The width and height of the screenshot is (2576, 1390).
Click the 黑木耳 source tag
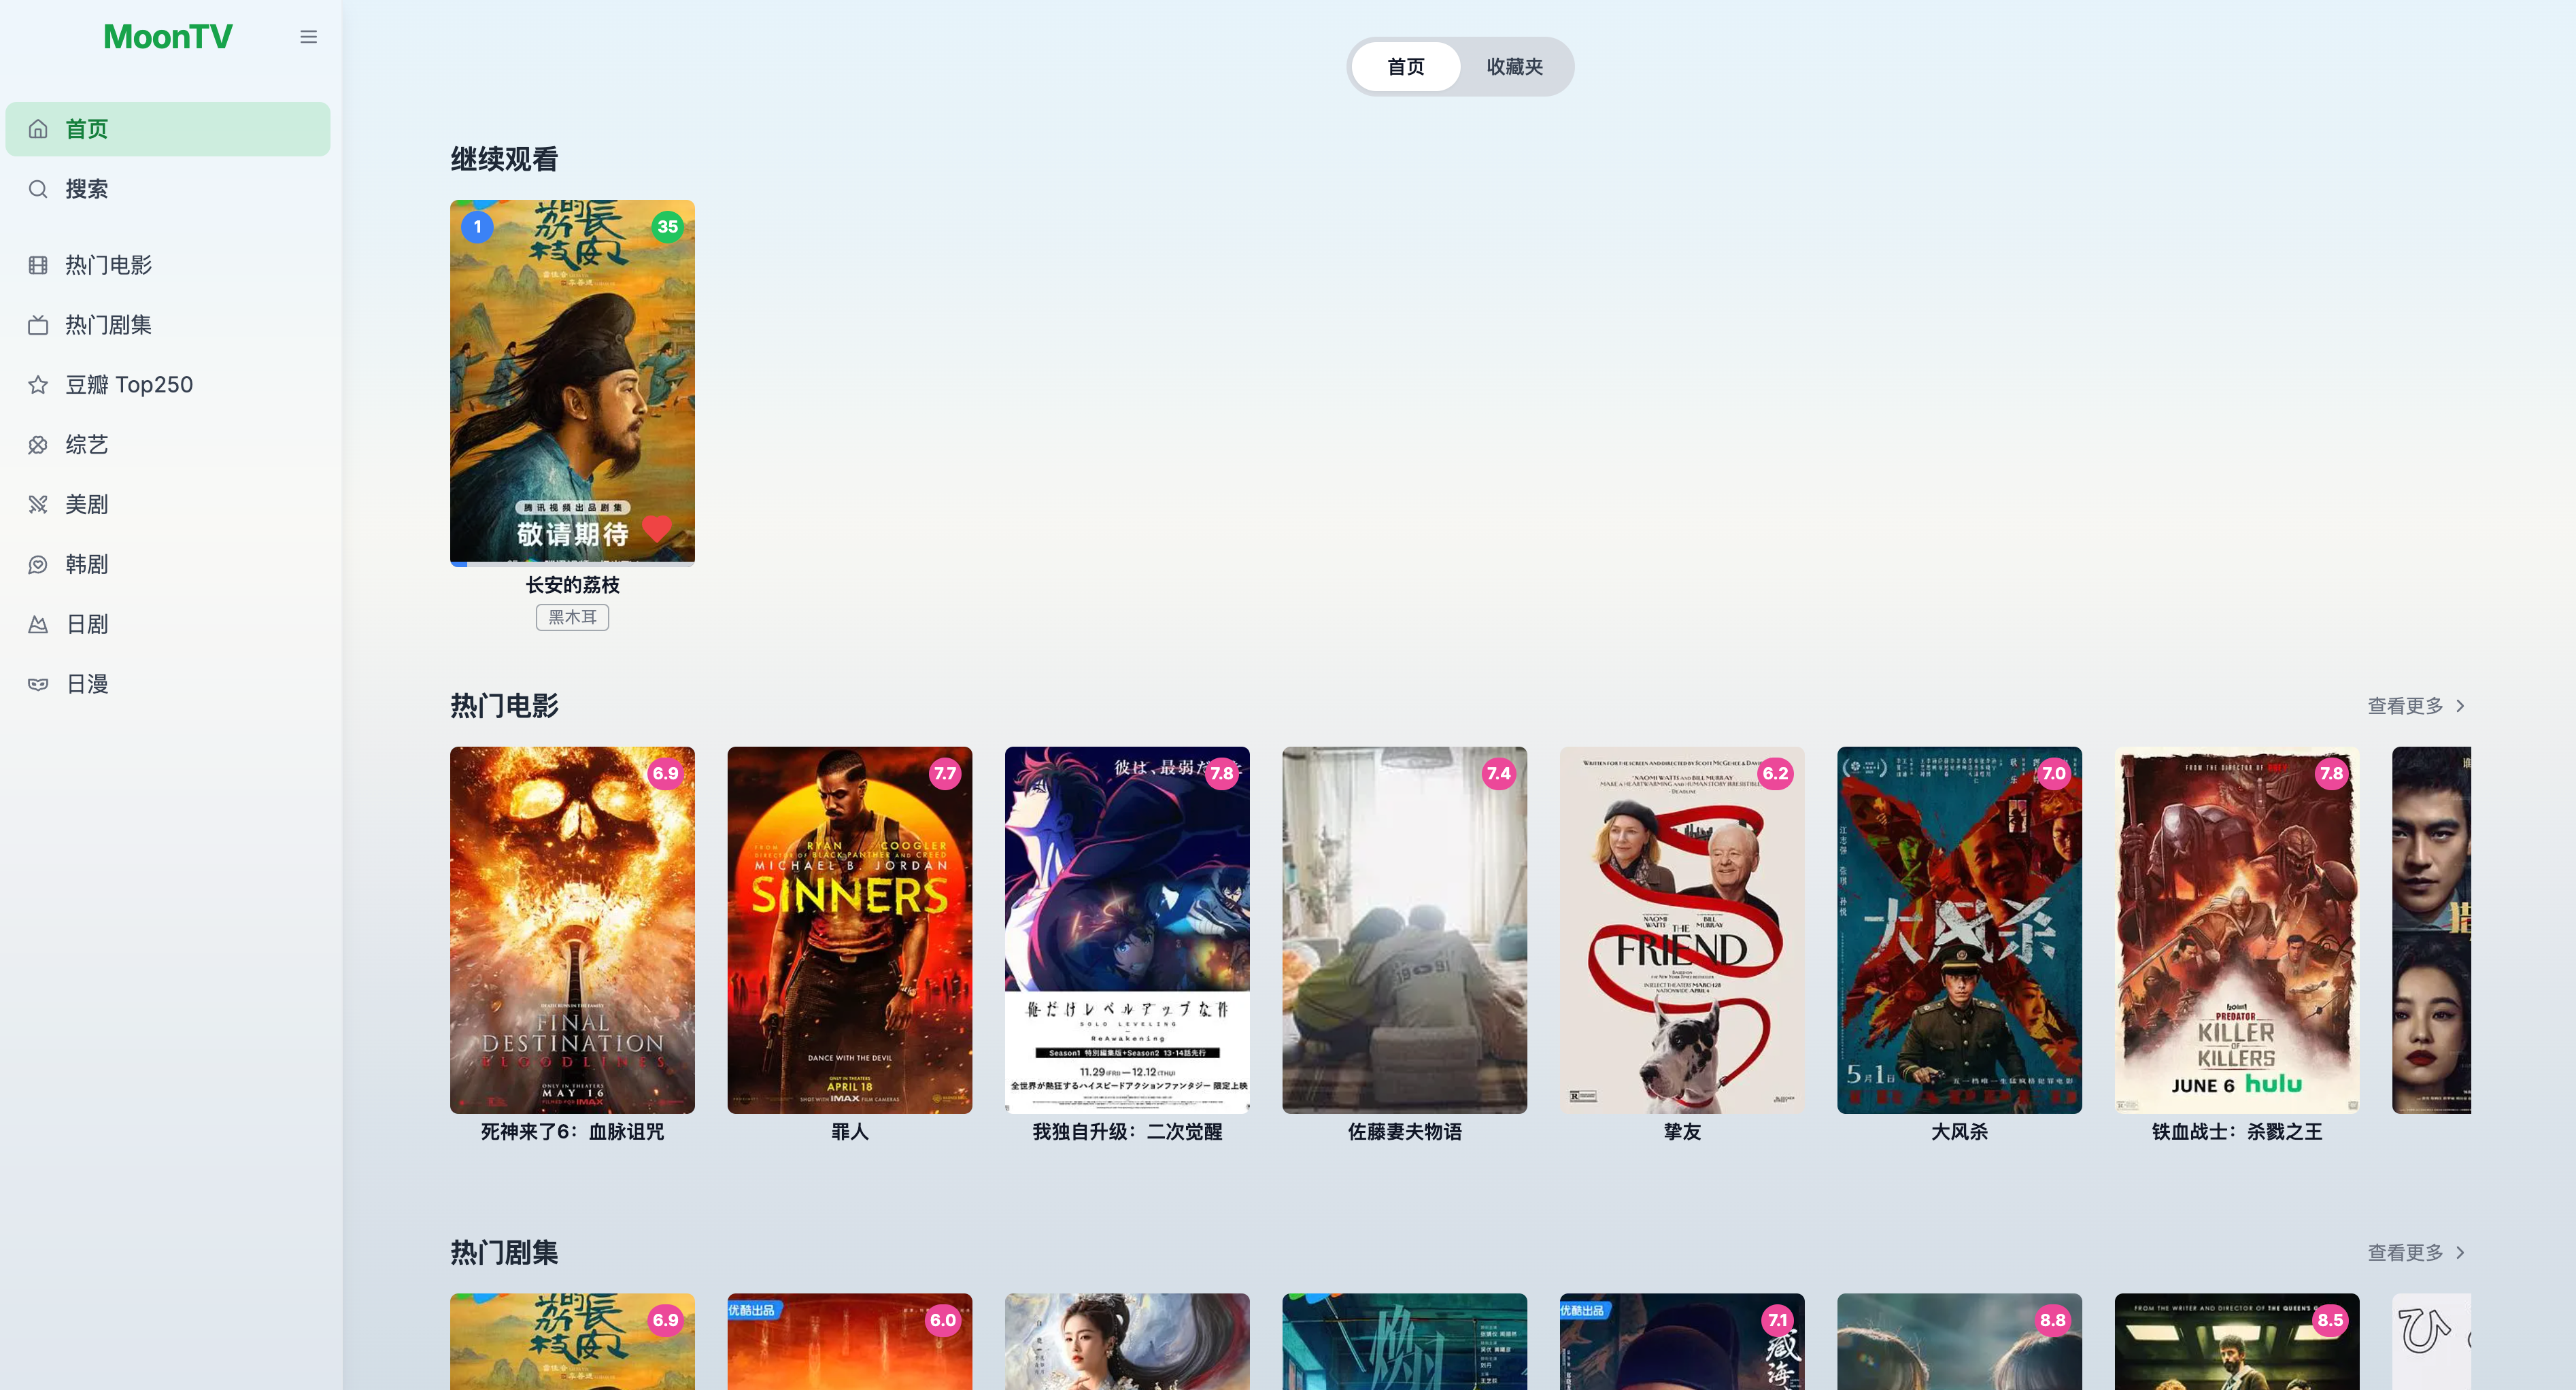[x=572, y=617]
